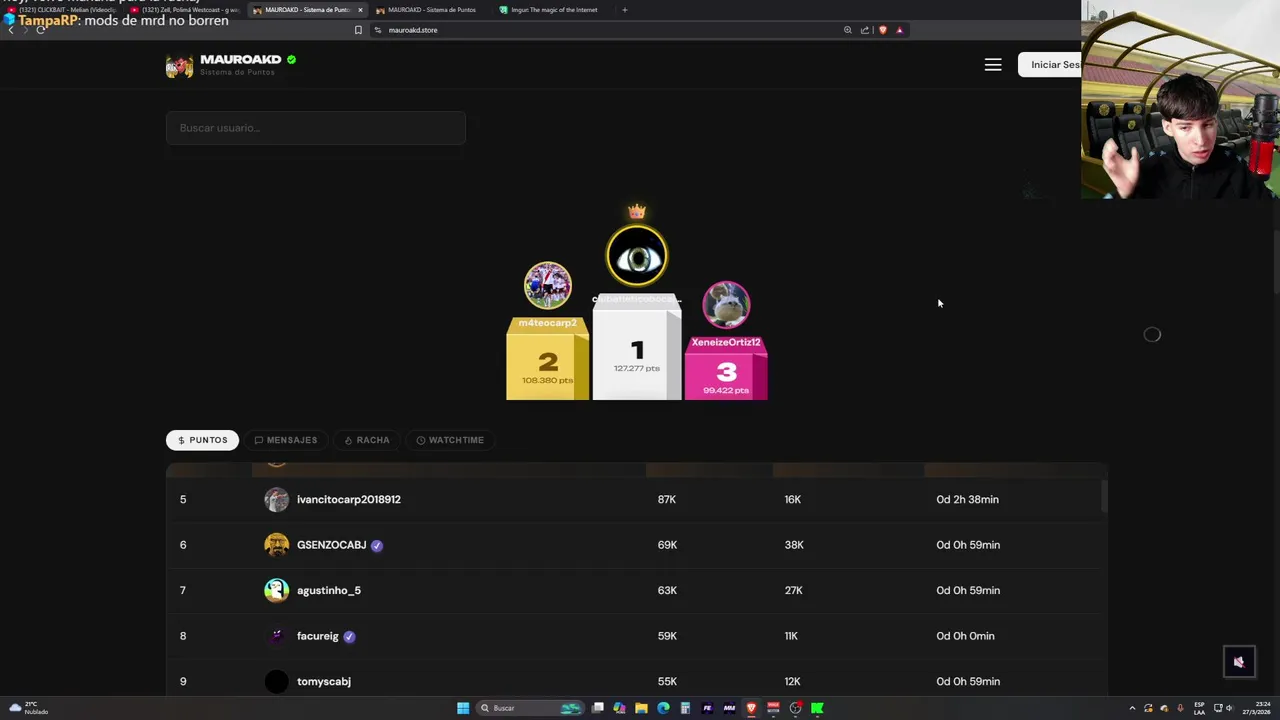The height and width of the screenshot is (720, 1280).
Task: Focus the Buscar usuario search field
Action: tap(316, 128)
